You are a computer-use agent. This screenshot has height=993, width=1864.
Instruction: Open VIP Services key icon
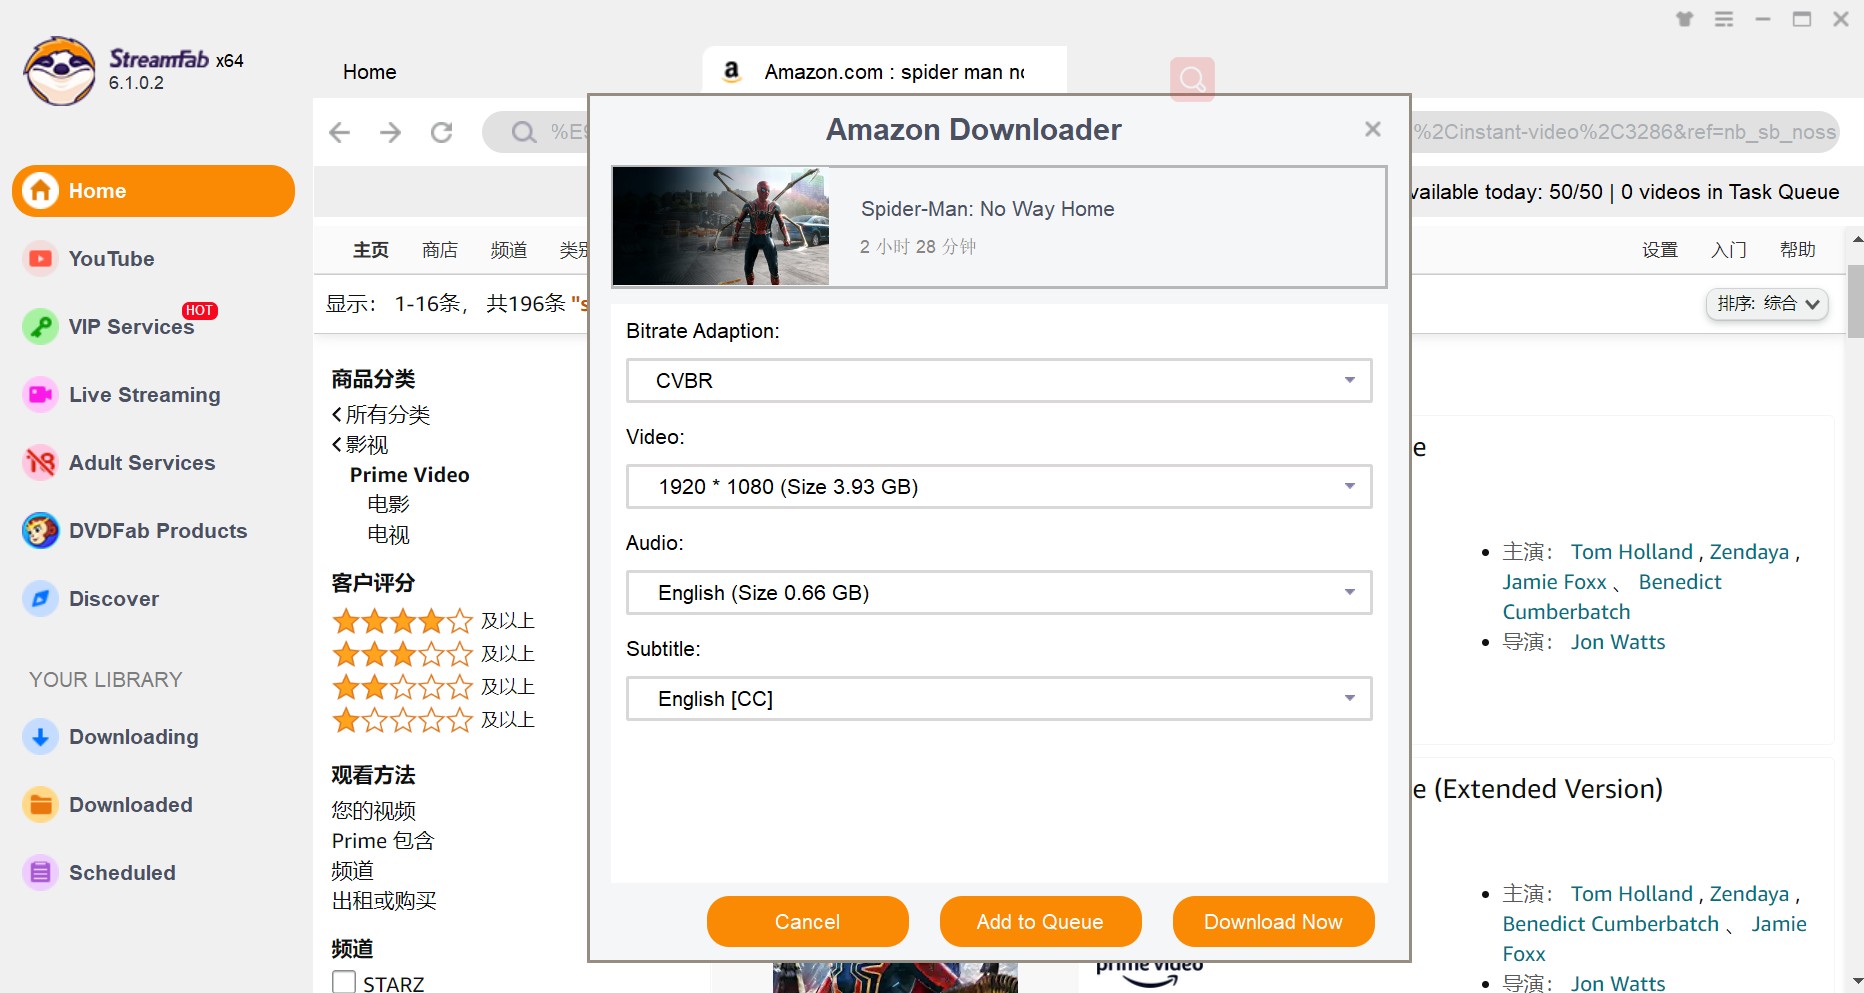pyautogui.click(x=40, y=327)
